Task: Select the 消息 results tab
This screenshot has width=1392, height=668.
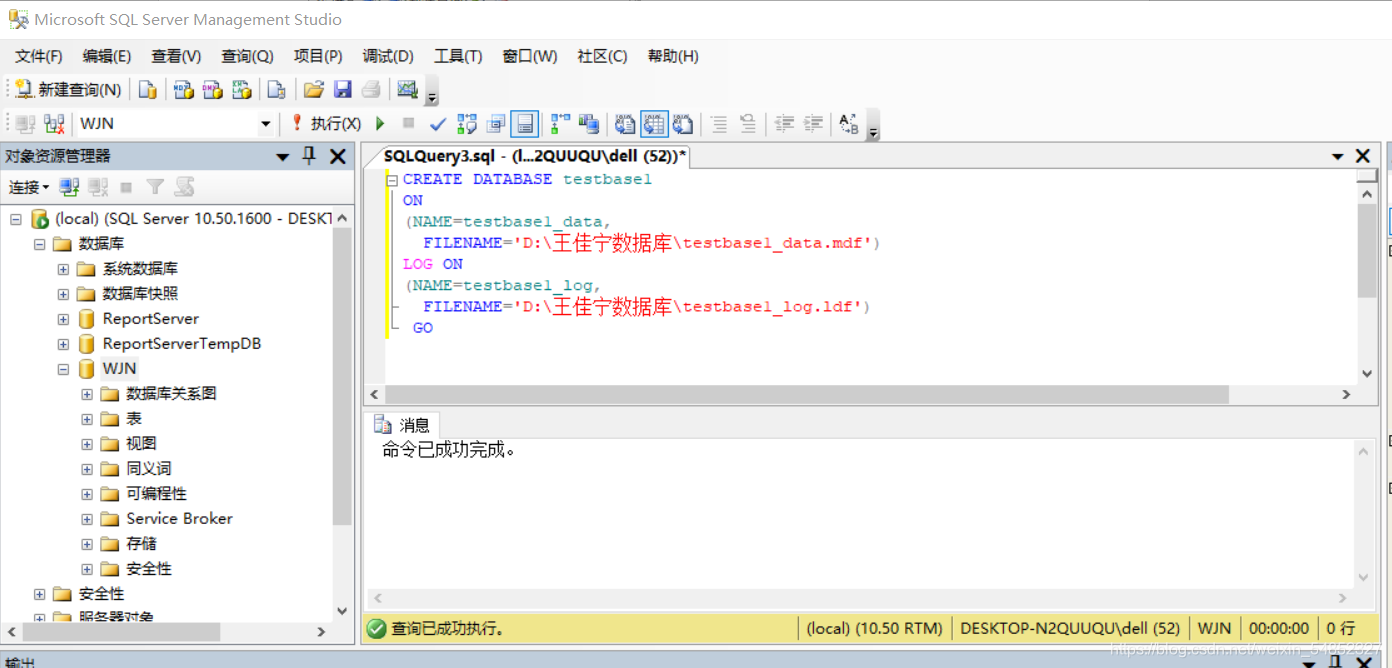Action: coord(402,425)
